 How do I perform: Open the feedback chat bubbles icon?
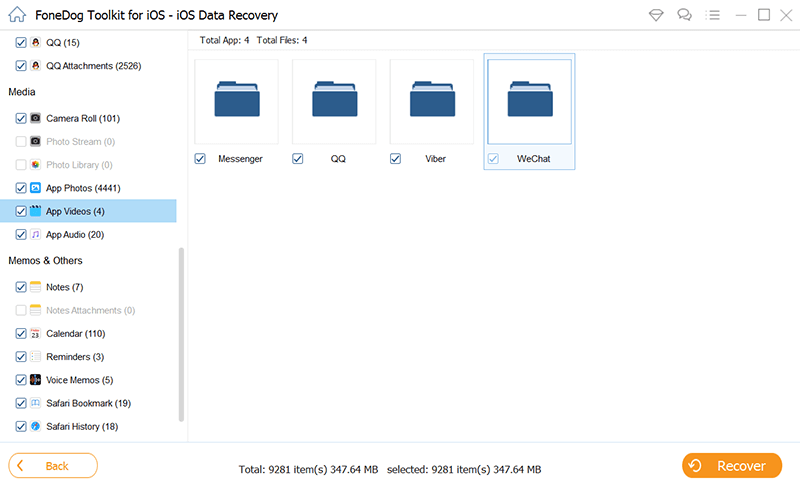(x=684, y=15)
